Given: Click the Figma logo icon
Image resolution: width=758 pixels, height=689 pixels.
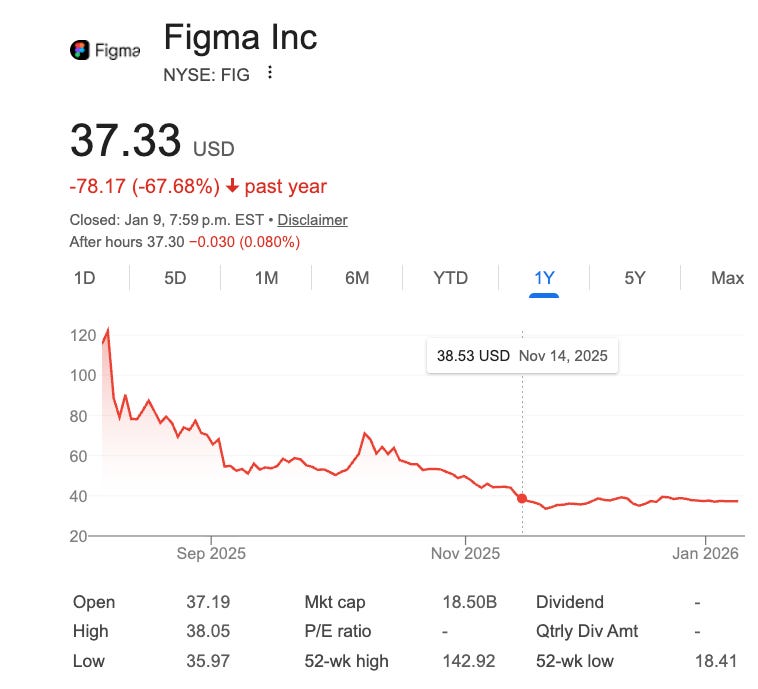Looking at the screenshot, I should [80, 50].
